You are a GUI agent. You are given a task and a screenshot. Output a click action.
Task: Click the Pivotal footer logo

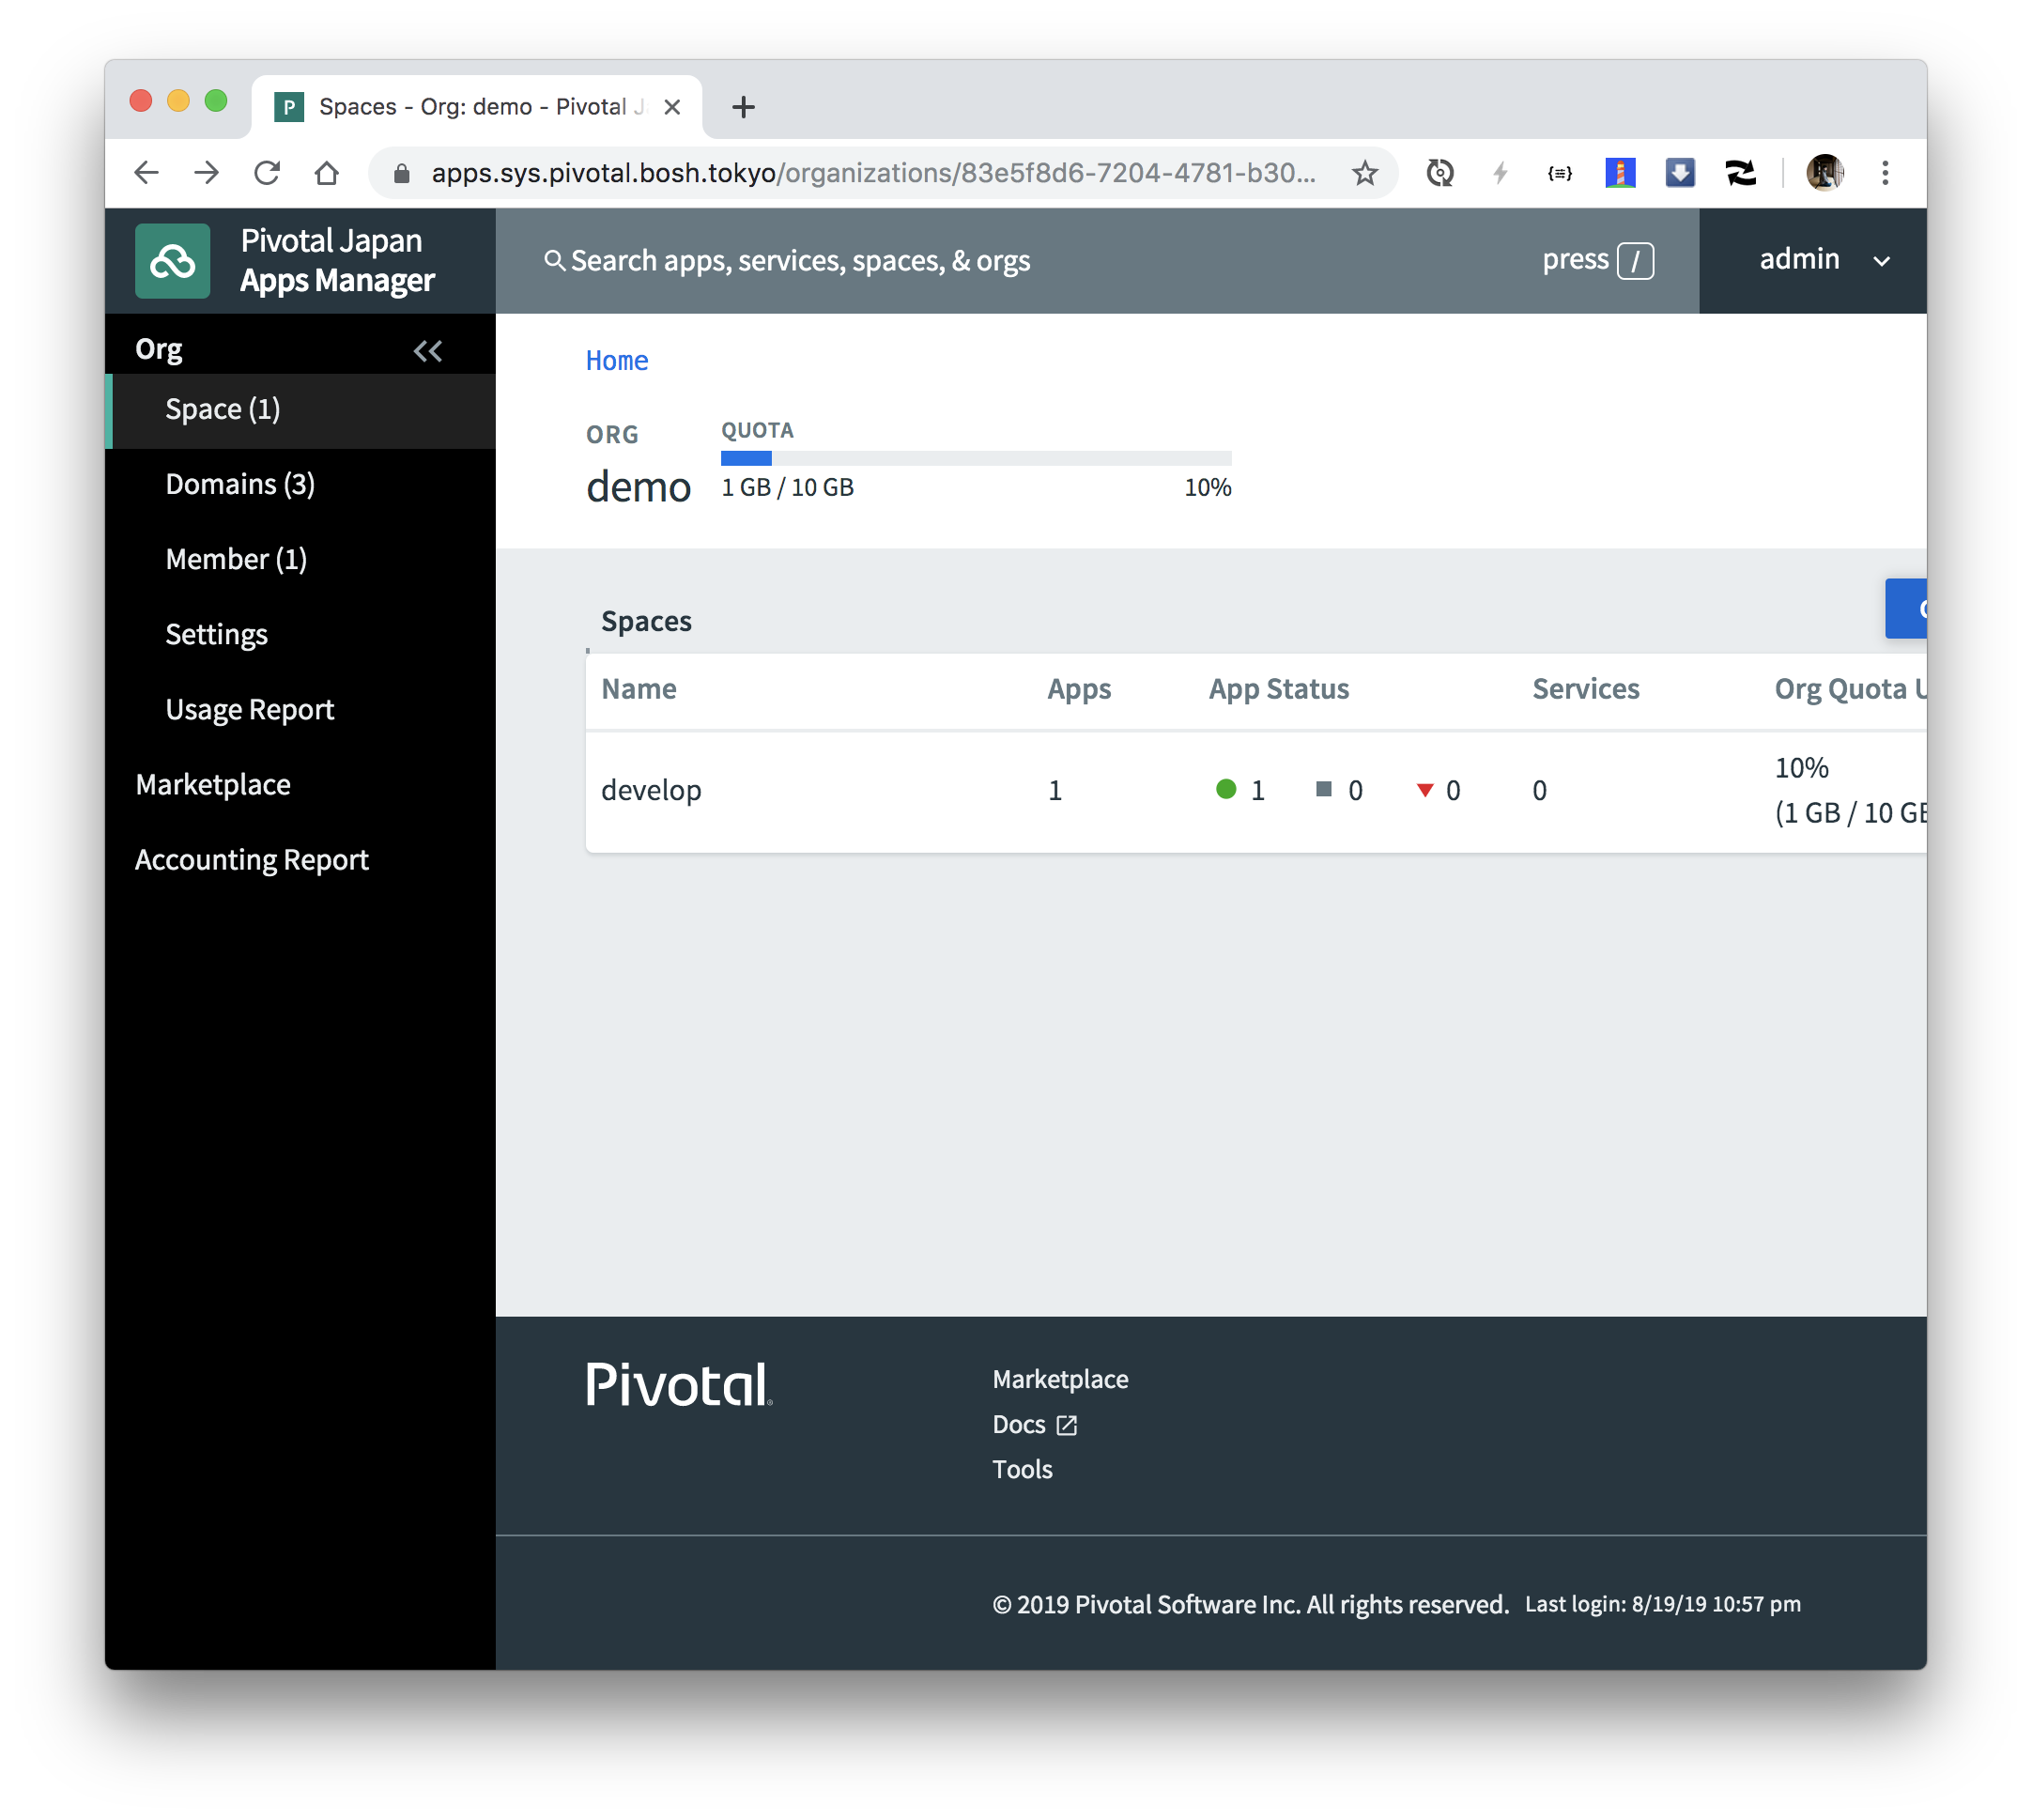pos(679,1385)
